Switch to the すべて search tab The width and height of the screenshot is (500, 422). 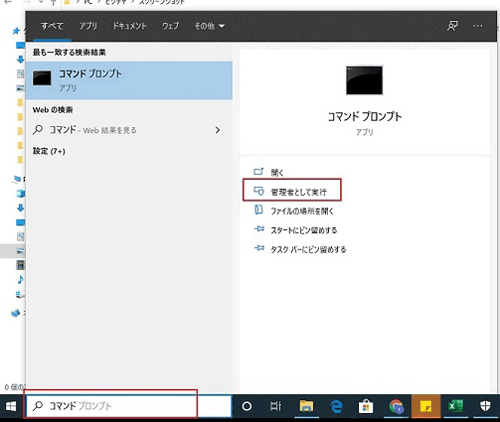52,26
